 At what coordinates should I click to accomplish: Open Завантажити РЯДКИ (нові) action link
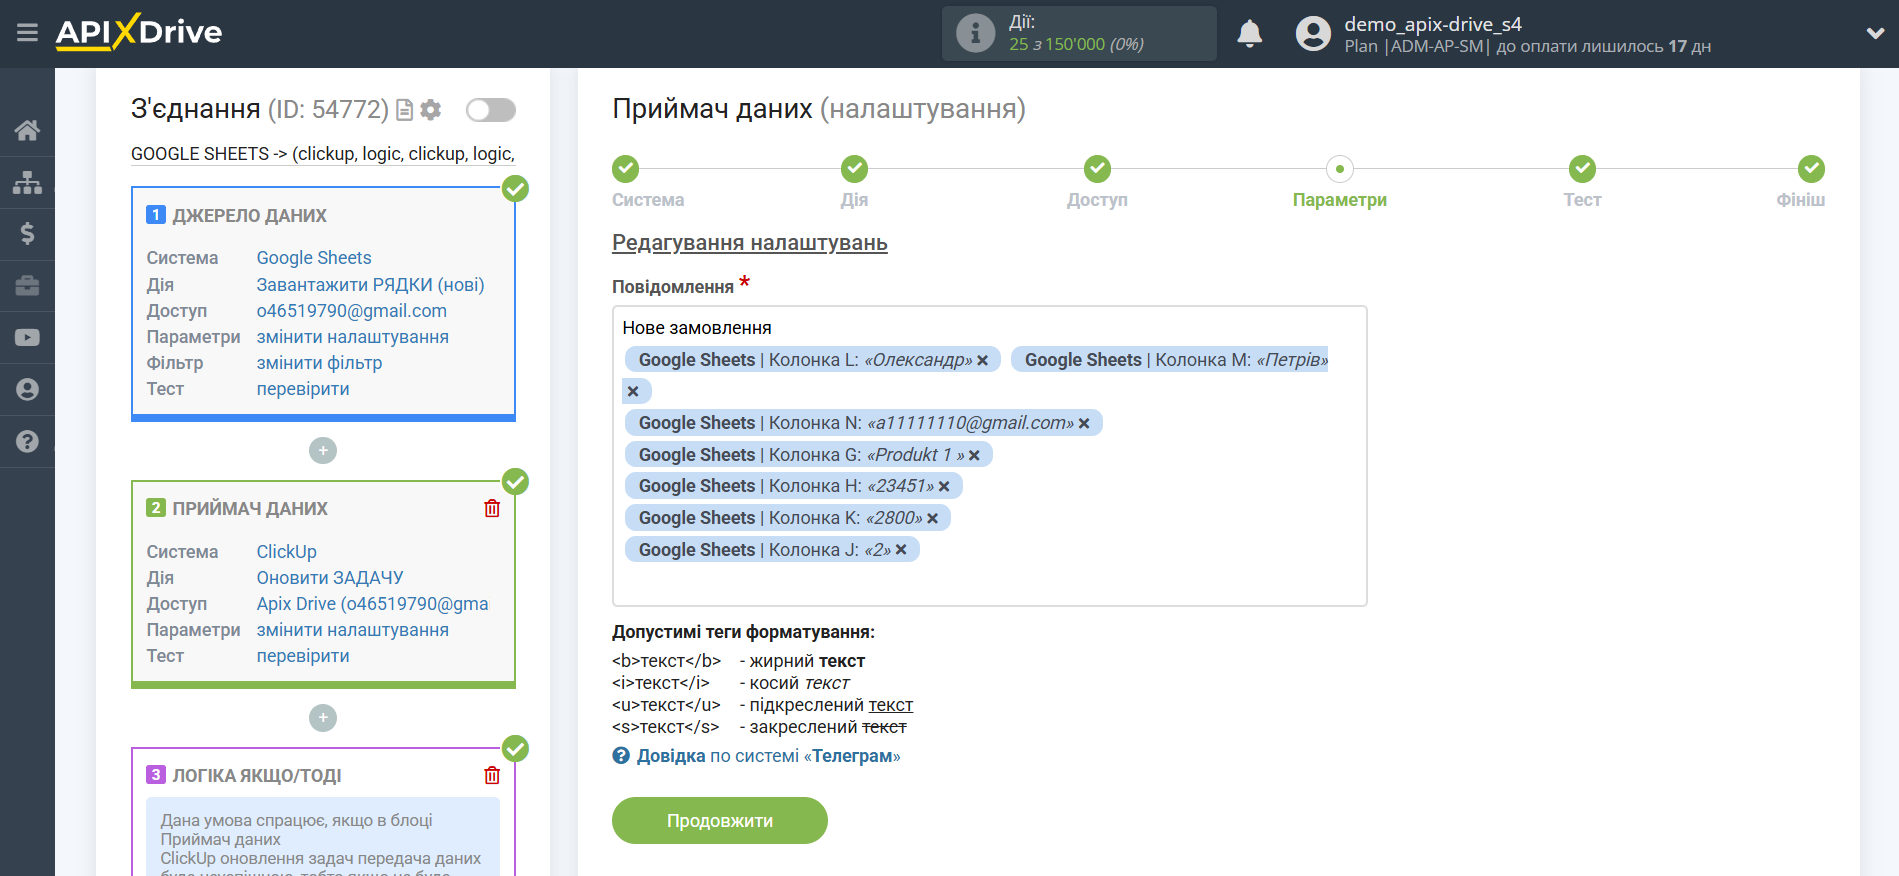(x=370, y=285)
